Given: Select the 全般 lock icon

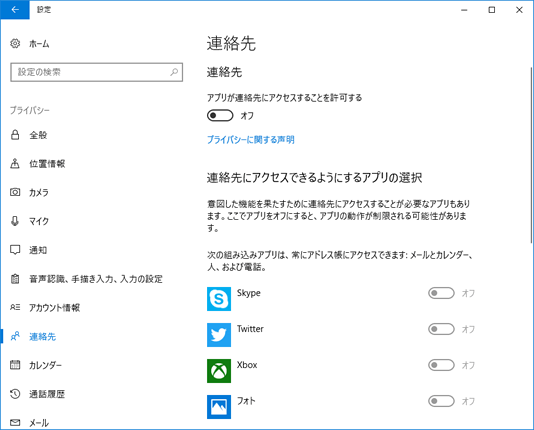Looking at the screenshot, I should (15, 135).
